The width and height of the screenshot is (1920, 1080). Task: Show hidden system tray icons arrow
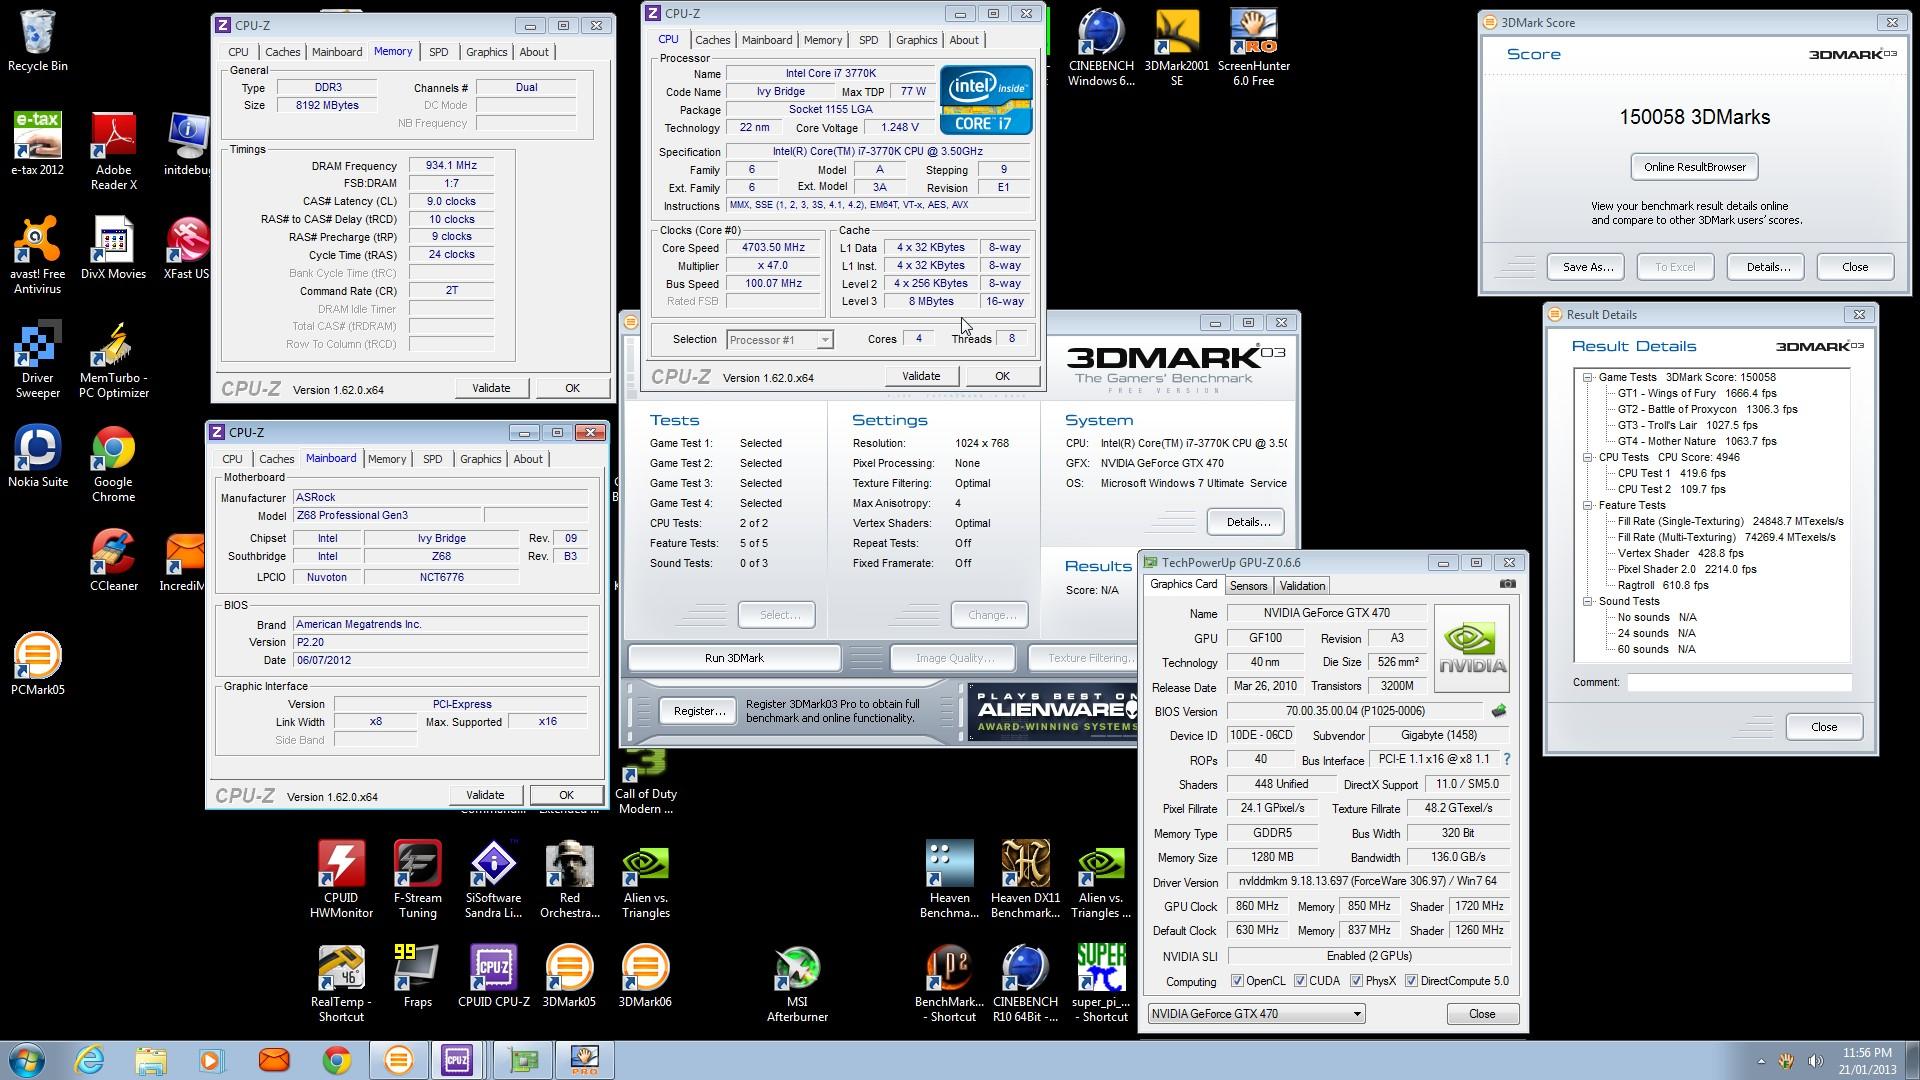1761,1061
